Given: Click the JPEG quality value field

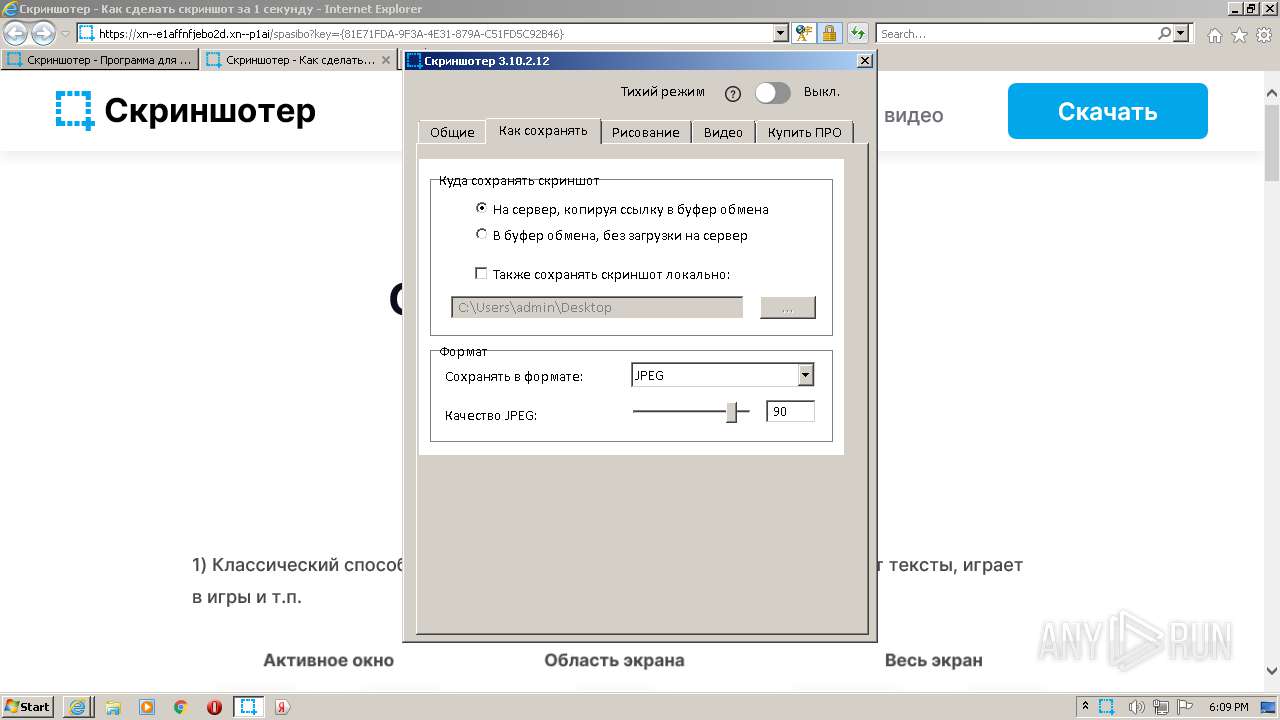Looking at the screenshot, I should pos(790,411).
